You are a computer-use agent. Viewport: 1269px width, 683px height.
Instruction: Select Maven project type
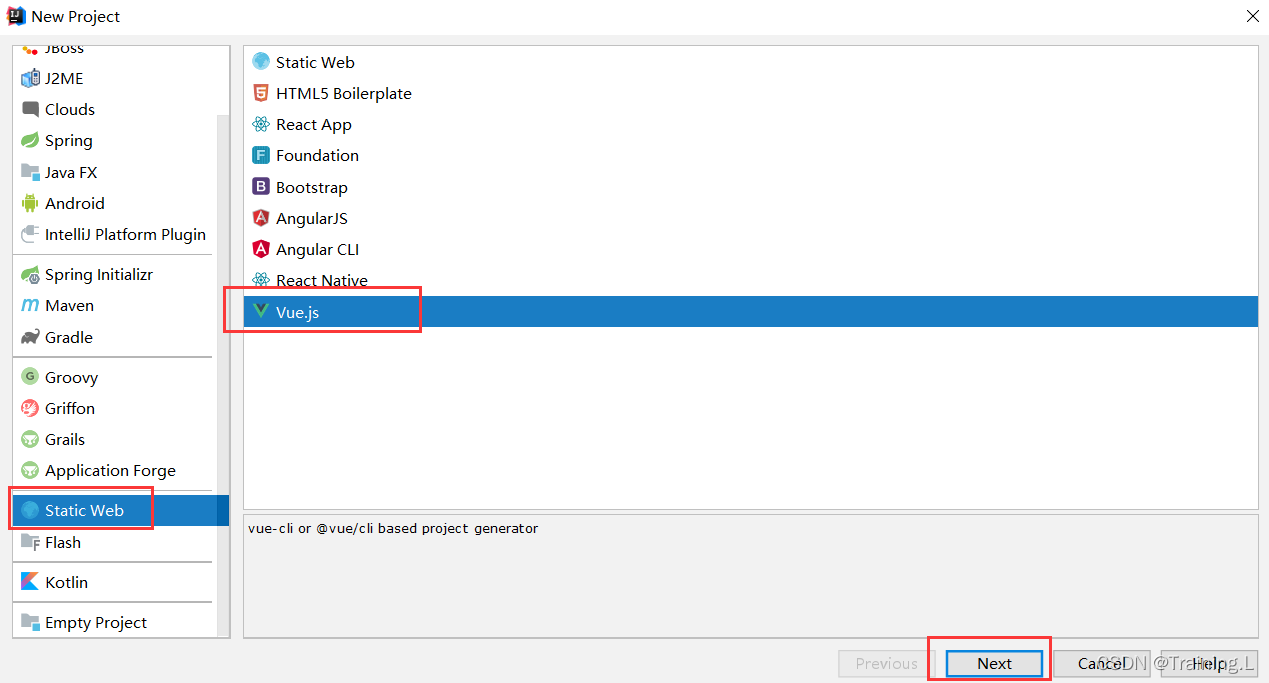click(70, 305)
